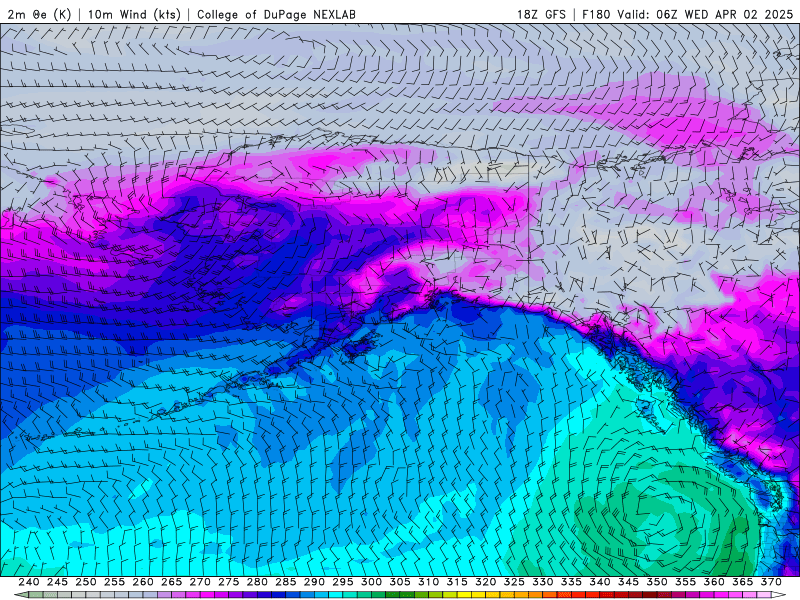The height and width of the screenshot is (600, 800).
Task: Click the 355 value on the color scale
Action: click(x=686, y=582)
